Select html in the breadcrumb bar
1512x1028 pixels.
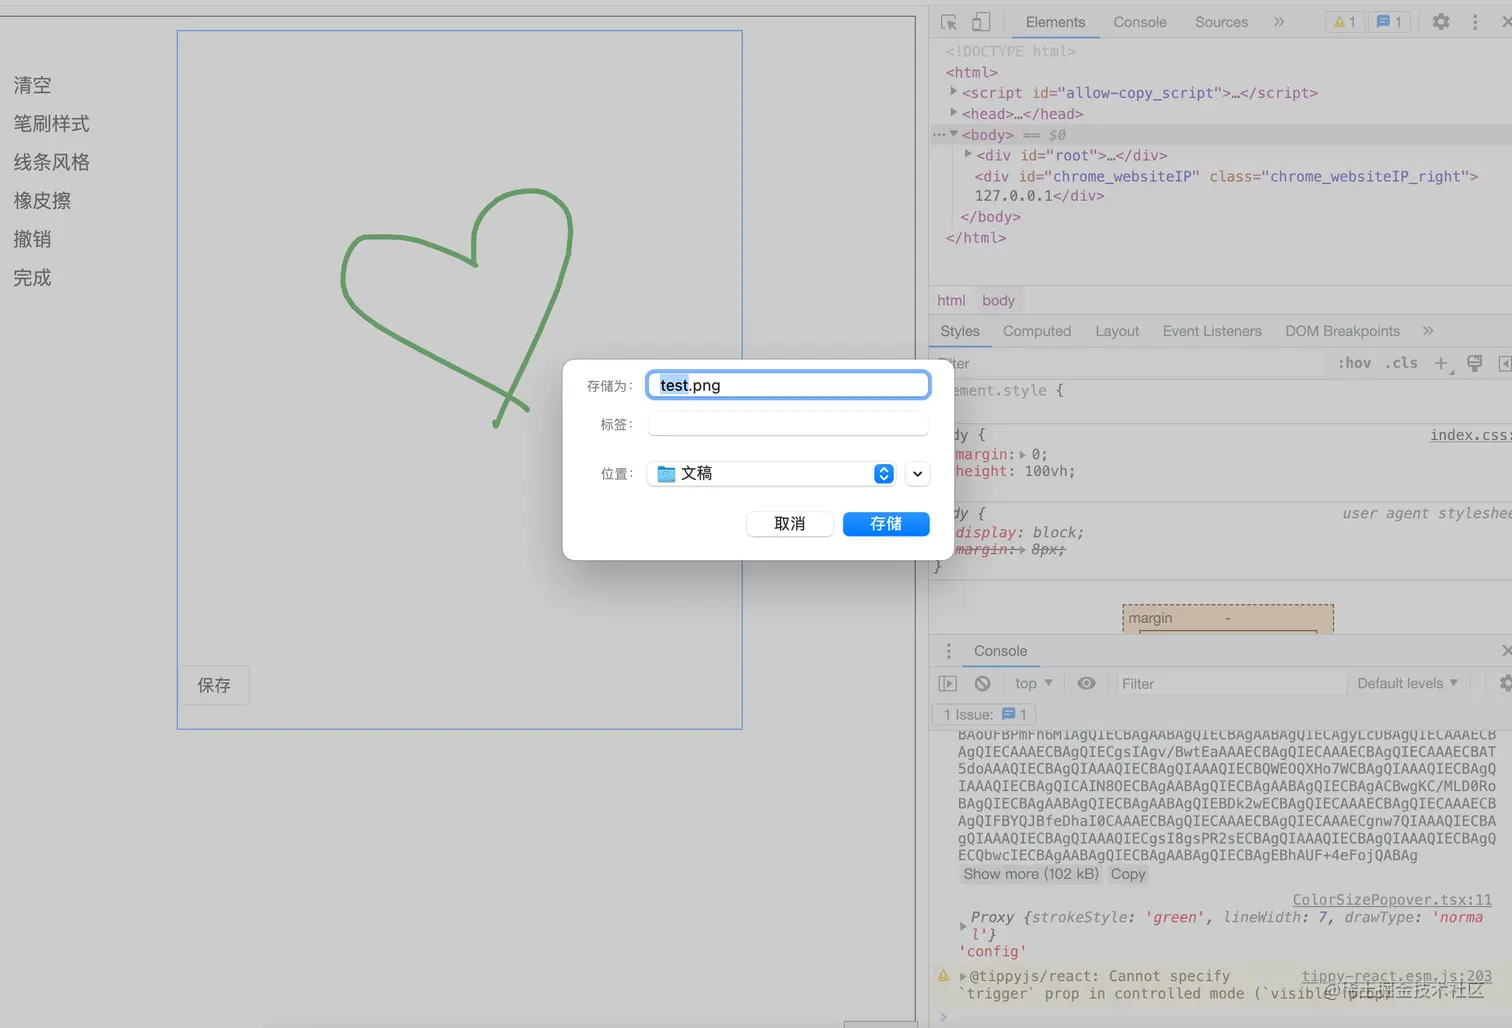point(951,300)
